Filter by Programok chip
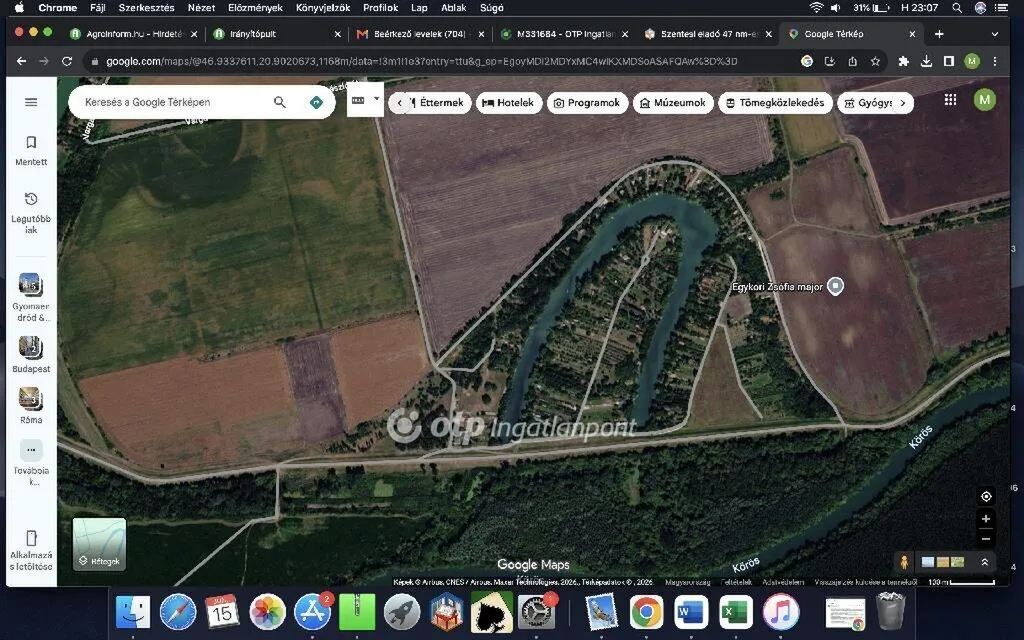1024x640 pixels. pos(587,103)
